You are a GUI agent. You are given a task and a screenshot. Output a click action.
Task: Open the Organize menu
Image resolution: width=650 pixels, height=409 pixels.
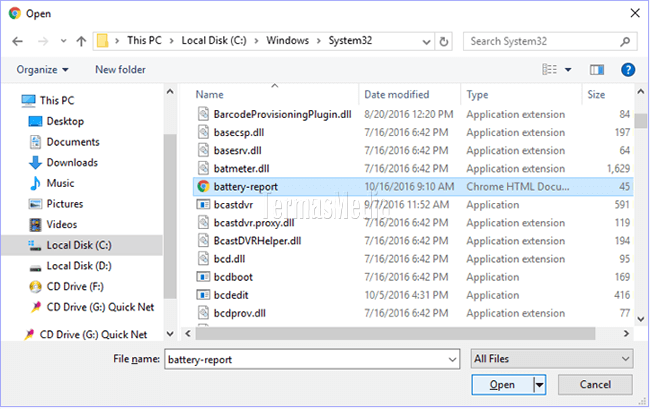42,70
